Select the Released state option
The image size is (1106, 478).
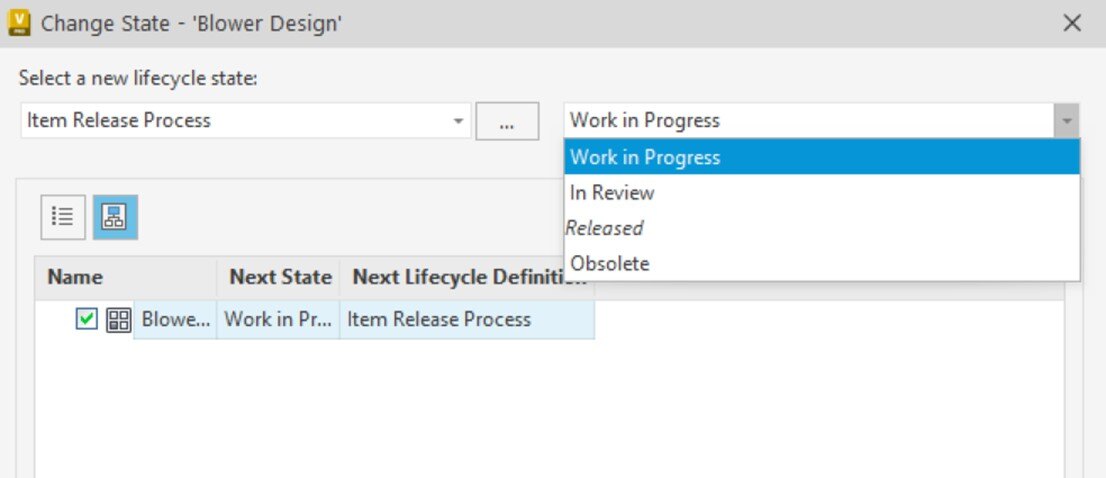click(x=822, y=228)
